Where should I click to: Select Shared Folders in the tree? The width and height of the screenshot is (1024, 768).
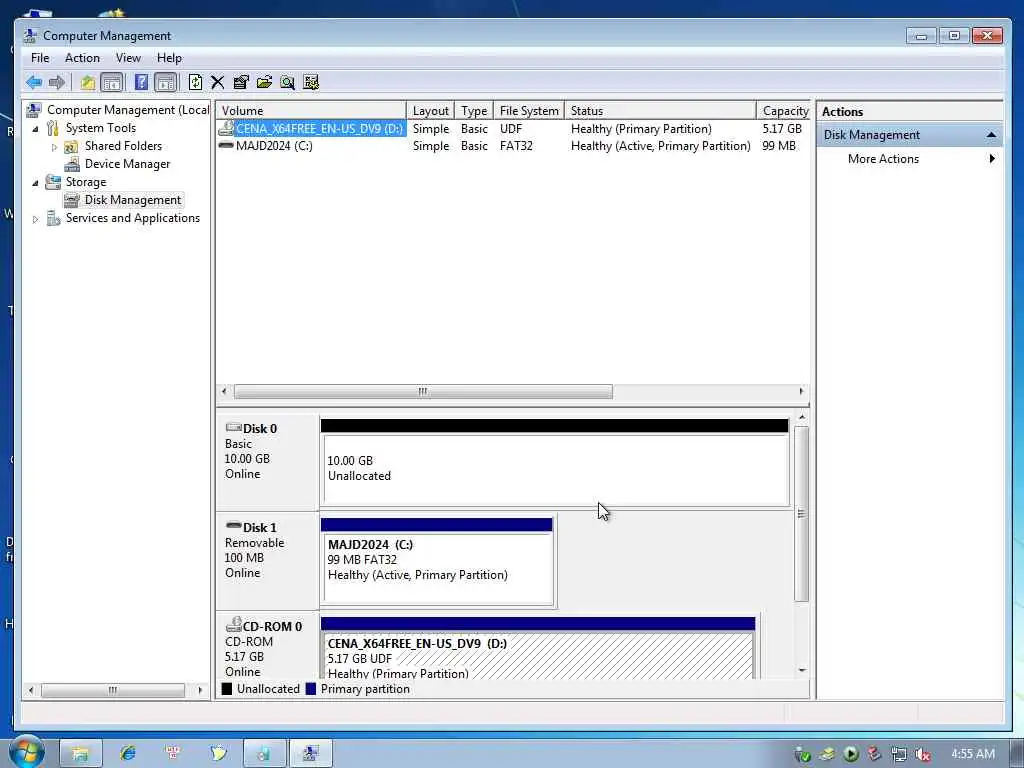tap(123, 146)
